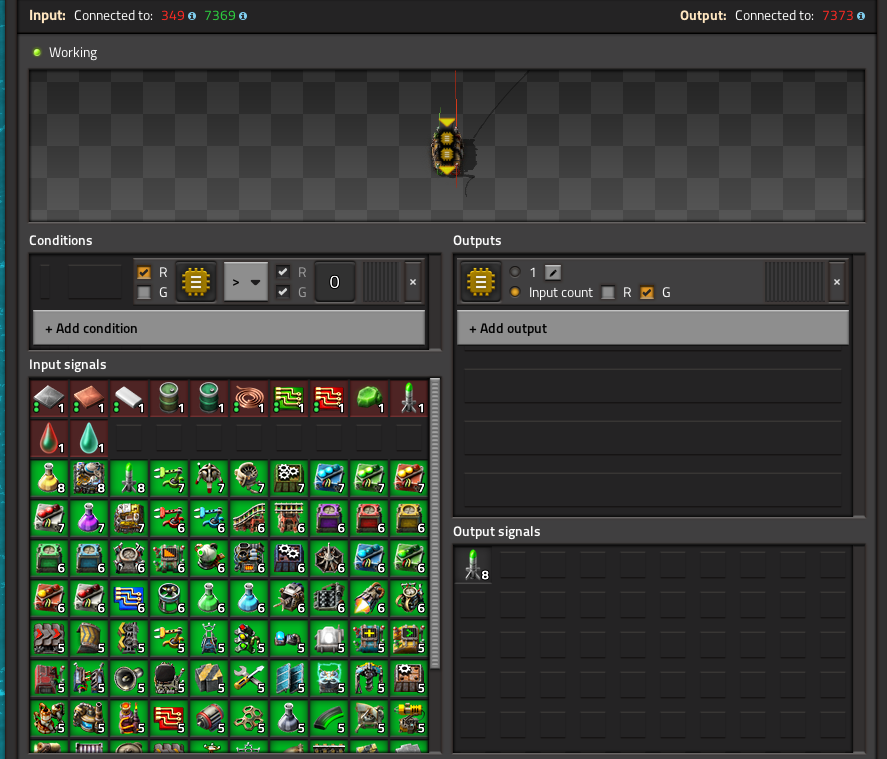Screen dimensions: 887x759
Task: Select the purple science flask signal
Action: (x=89, y=519)
